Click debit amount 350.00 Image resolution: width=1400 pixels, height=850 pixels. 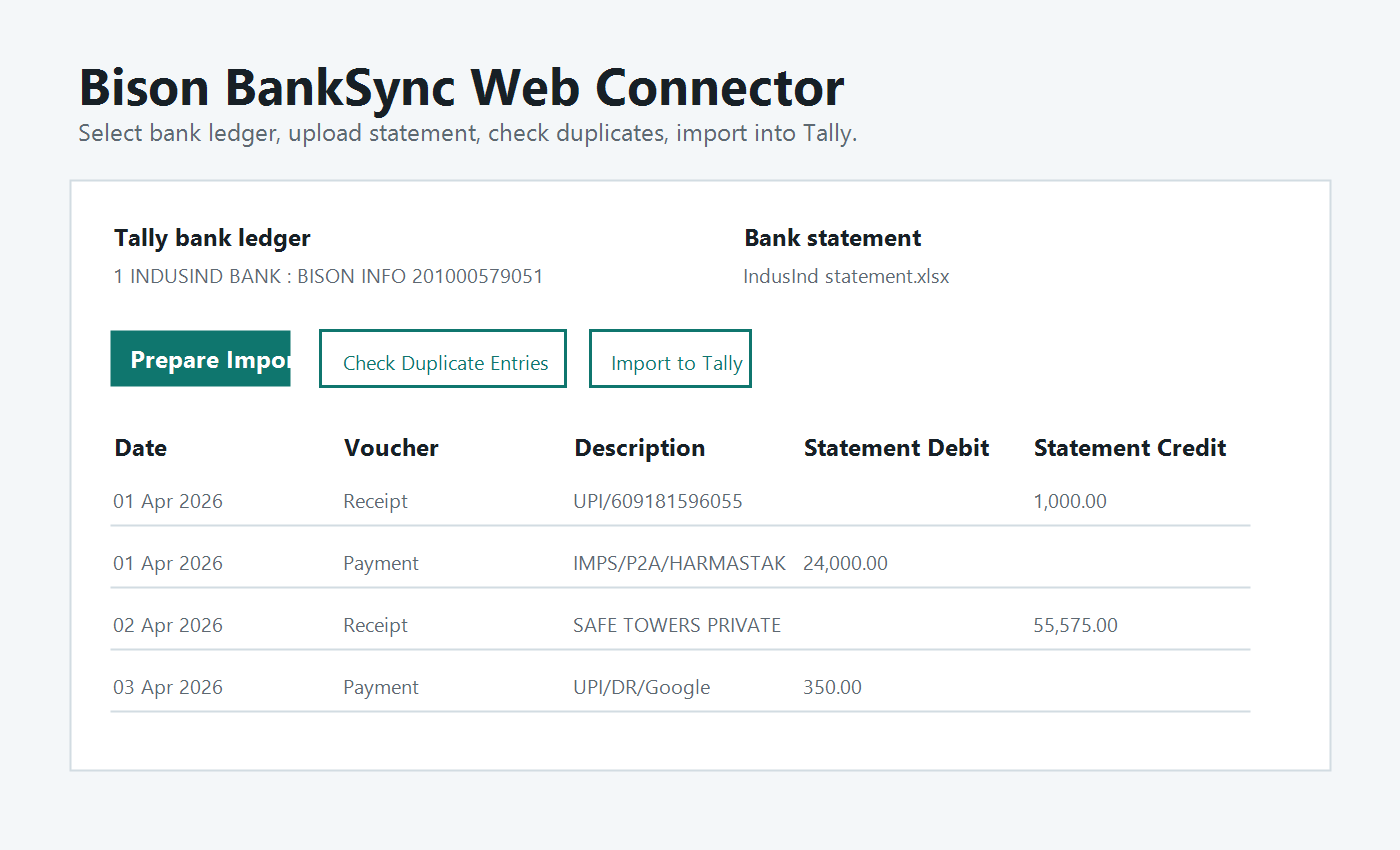click(832, 687)
